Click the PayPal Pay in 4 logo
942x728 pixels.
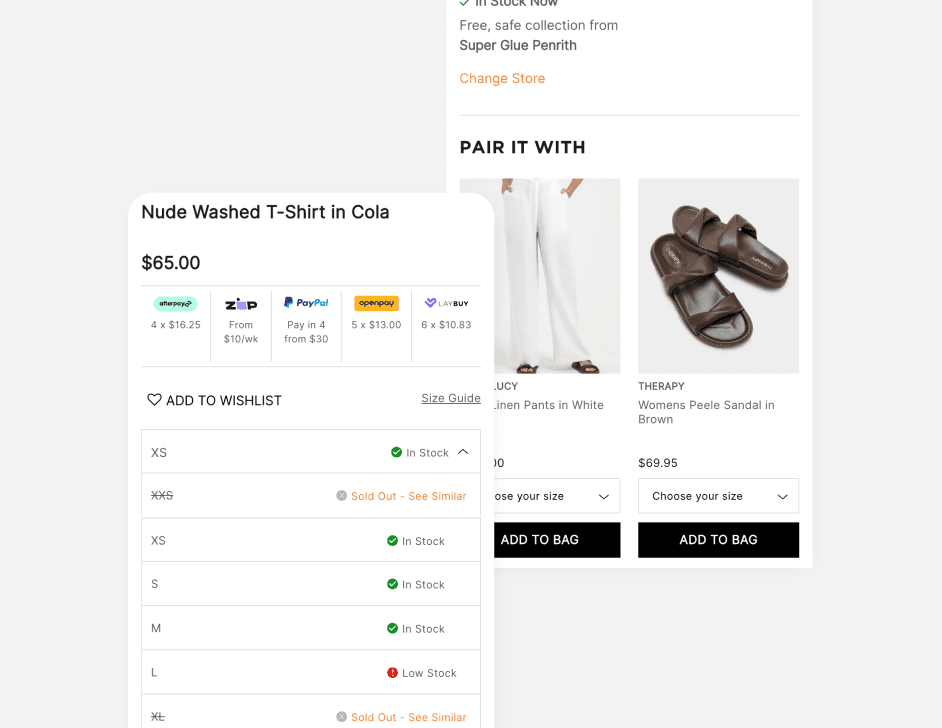pyautogui.click(x=306, y=303)
